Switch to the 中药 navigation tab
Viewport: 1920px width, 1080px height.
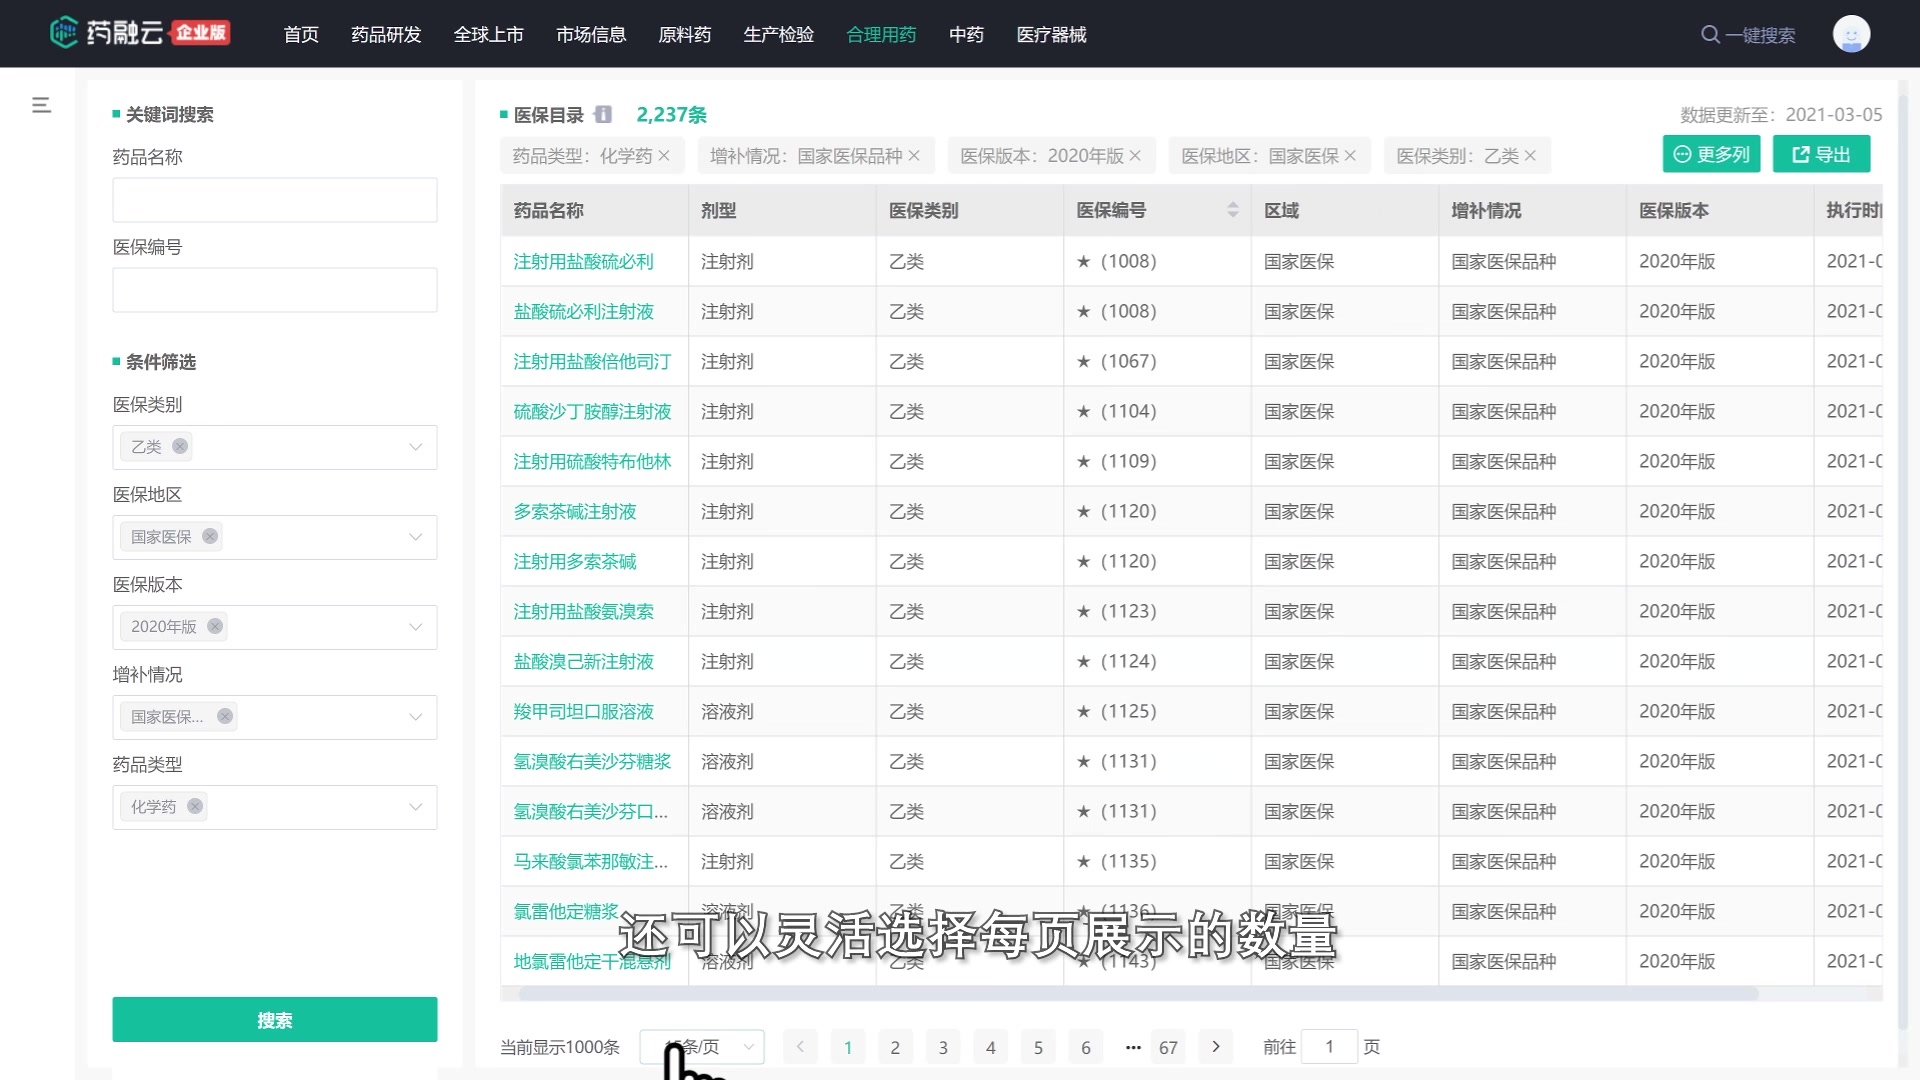click(x=966, y=34)
